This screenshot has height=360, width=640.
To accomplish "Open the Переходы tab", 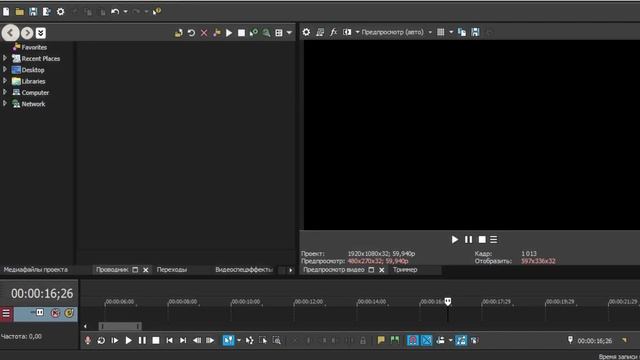I will [x=172, y=270].
